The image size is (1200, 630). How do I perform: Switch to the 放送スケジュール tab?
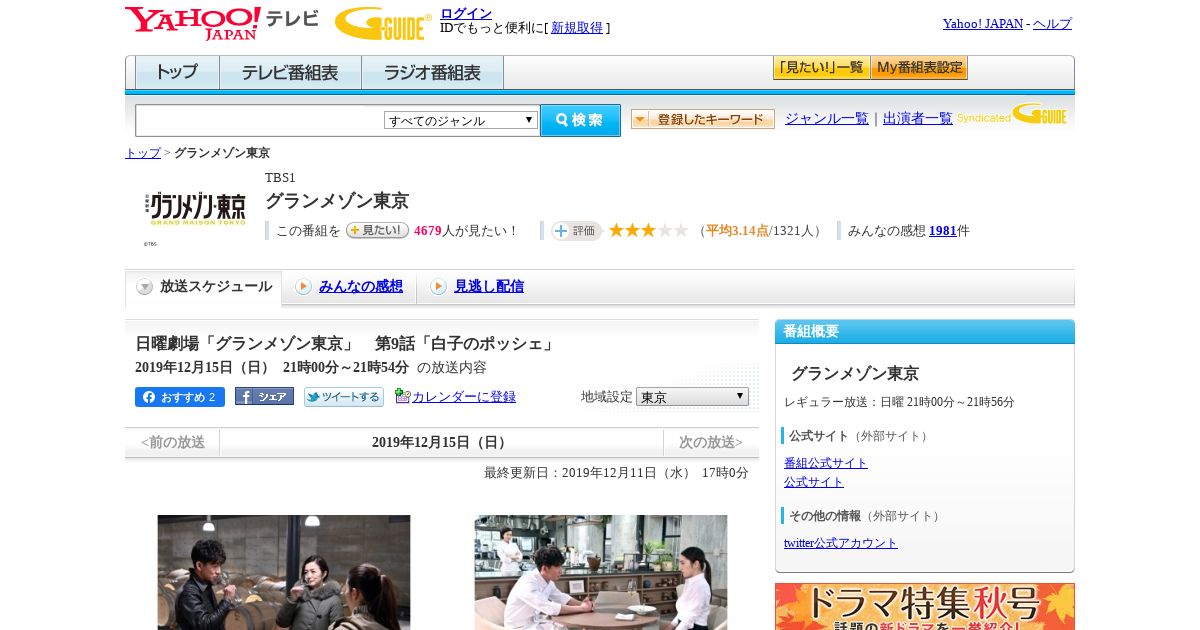pyautogui.click(x=204, y=287)
